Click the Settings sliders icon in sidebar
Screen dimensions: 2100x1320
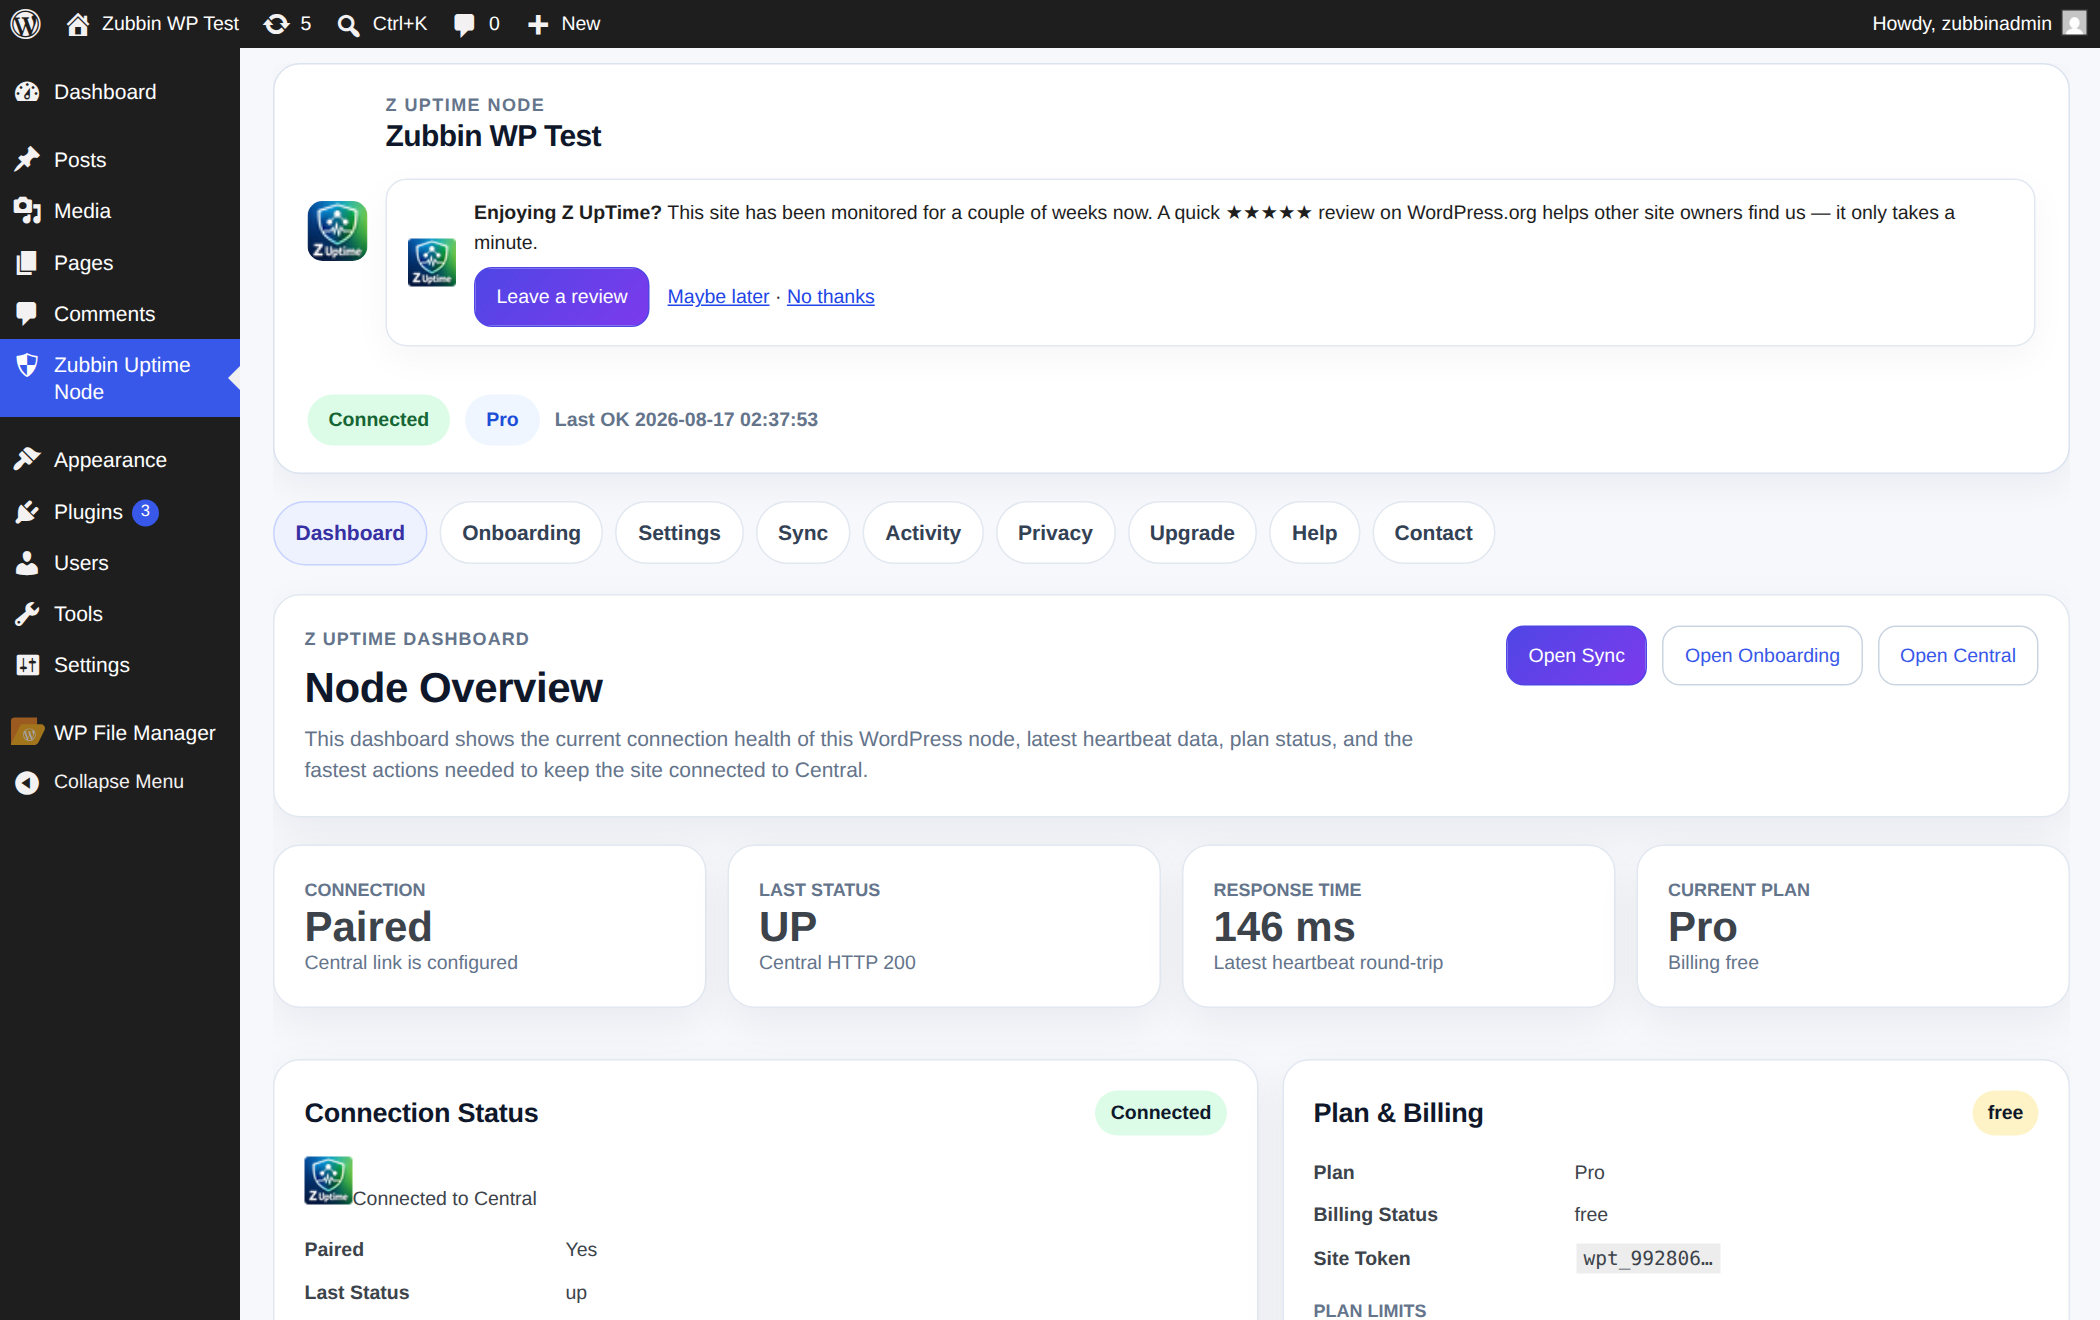click(27, 665)
